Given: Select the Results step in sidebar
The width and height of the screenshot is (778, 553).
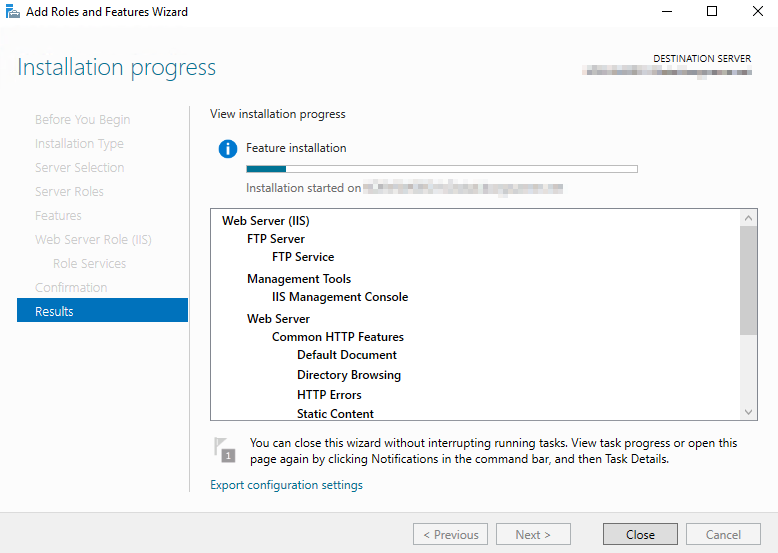Looking at the screenshot, I should (102, 310).
